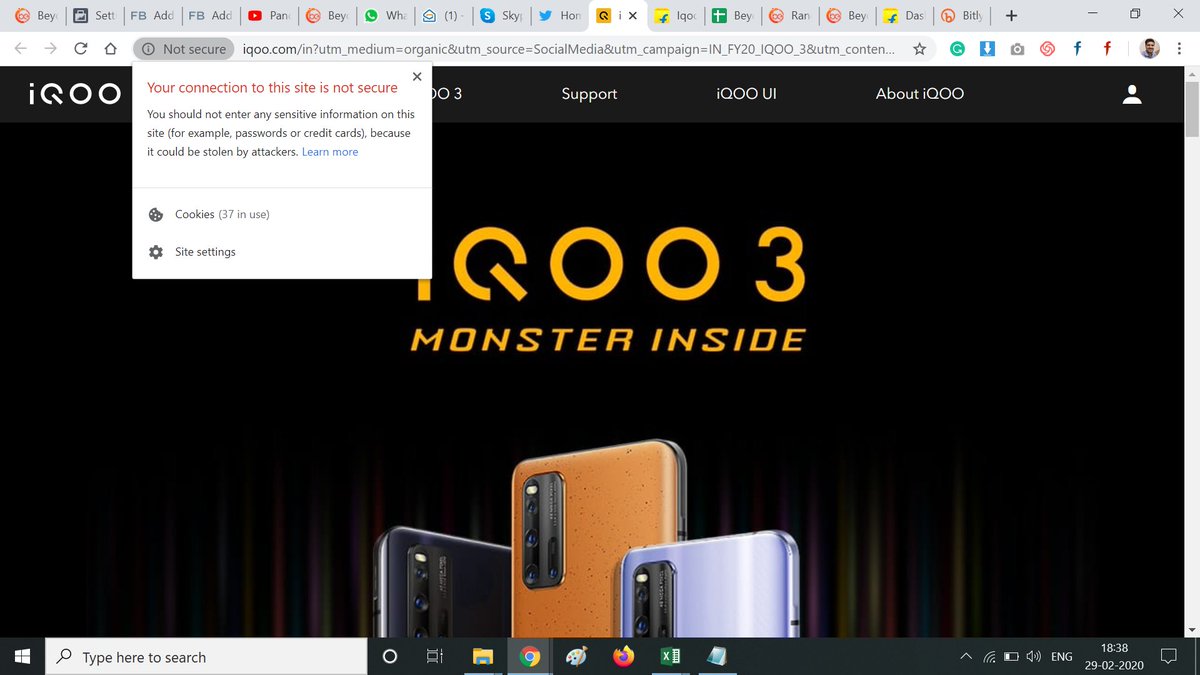Screen dimensions: 1200x675
Task: Click the blue f extension icon
Action: coord(1077,48)
